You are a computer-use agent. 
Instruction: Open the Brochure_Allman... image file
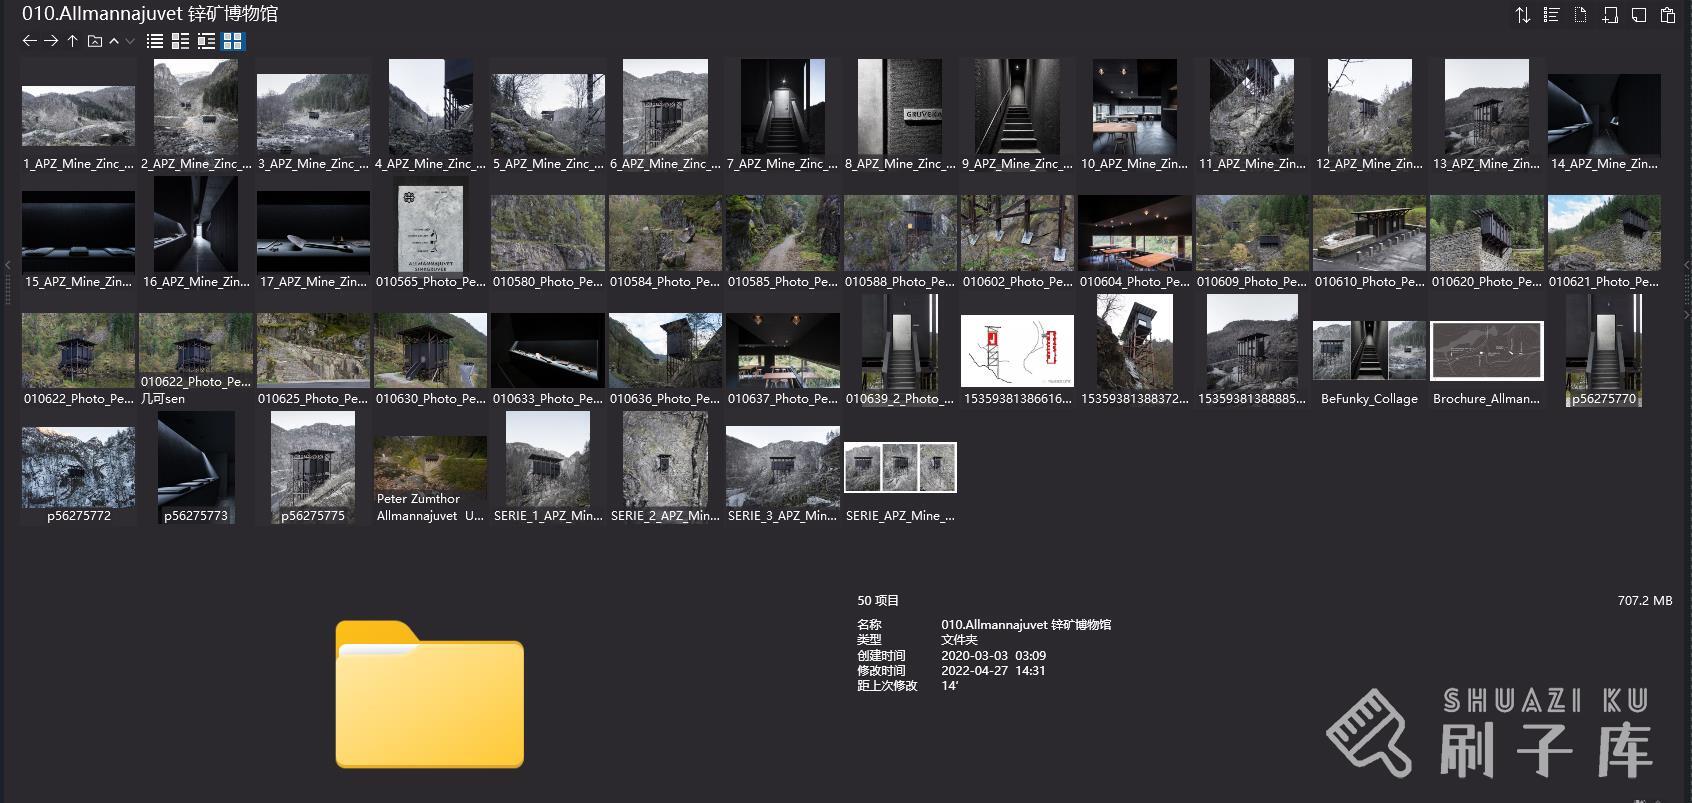(1486, 351)
